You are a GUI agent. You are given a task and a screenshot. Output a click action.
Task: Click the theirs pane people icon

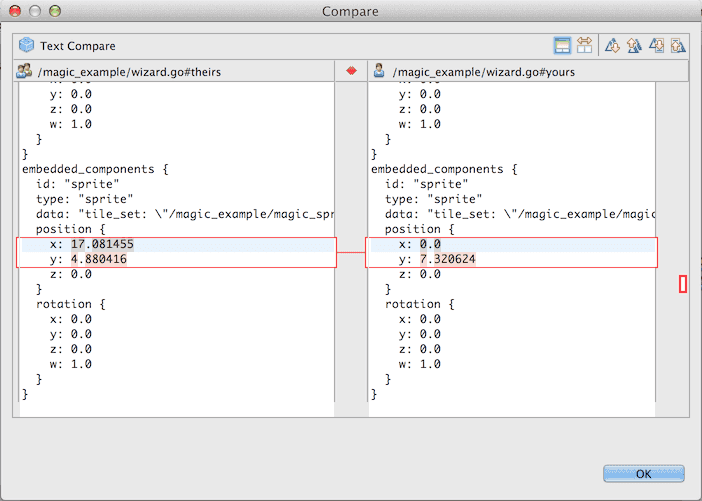click(x=24, y=71)
